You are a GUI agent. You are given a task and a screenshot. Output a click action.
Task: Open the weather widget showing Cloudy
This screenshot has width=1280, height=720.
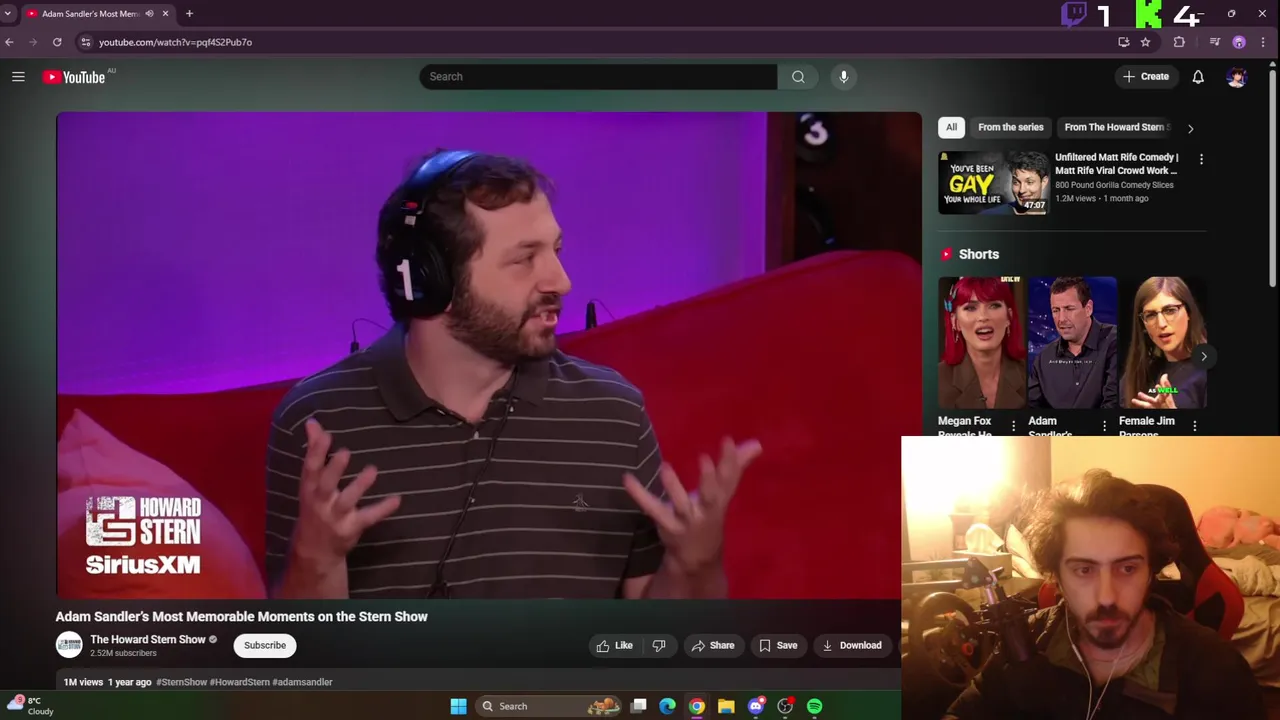coord(30,706)
